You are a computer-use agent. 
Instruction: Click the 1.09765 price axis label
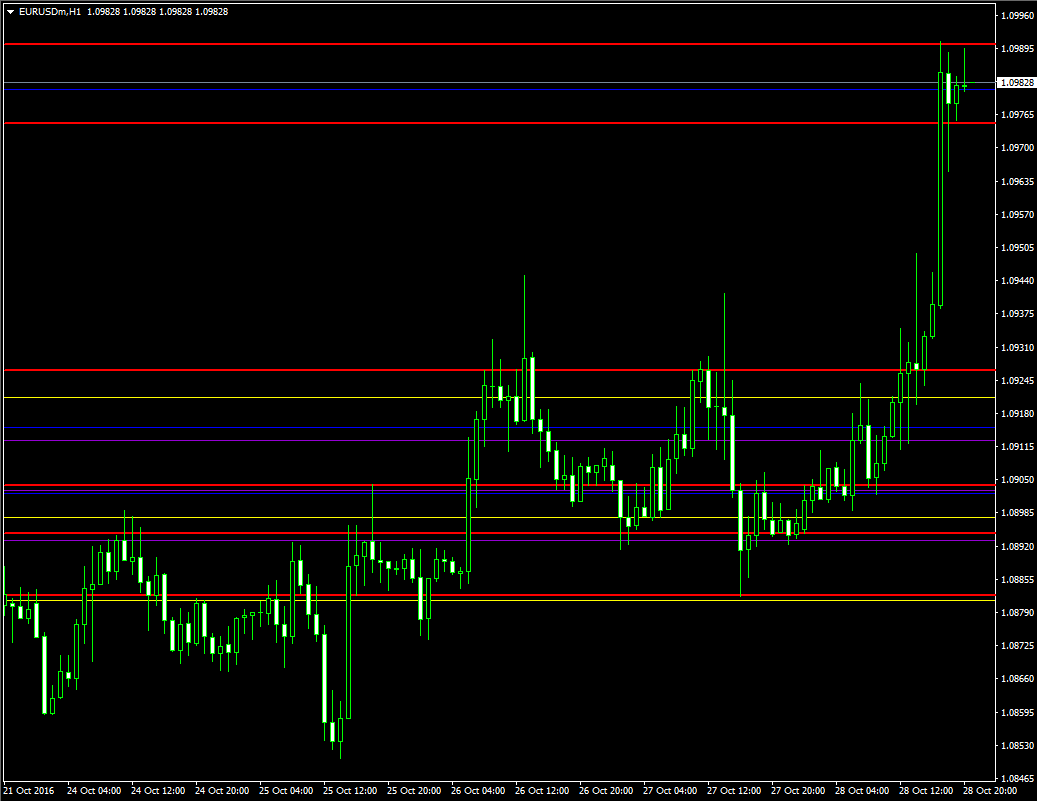pyautogui.click(x=1017, y=115)
